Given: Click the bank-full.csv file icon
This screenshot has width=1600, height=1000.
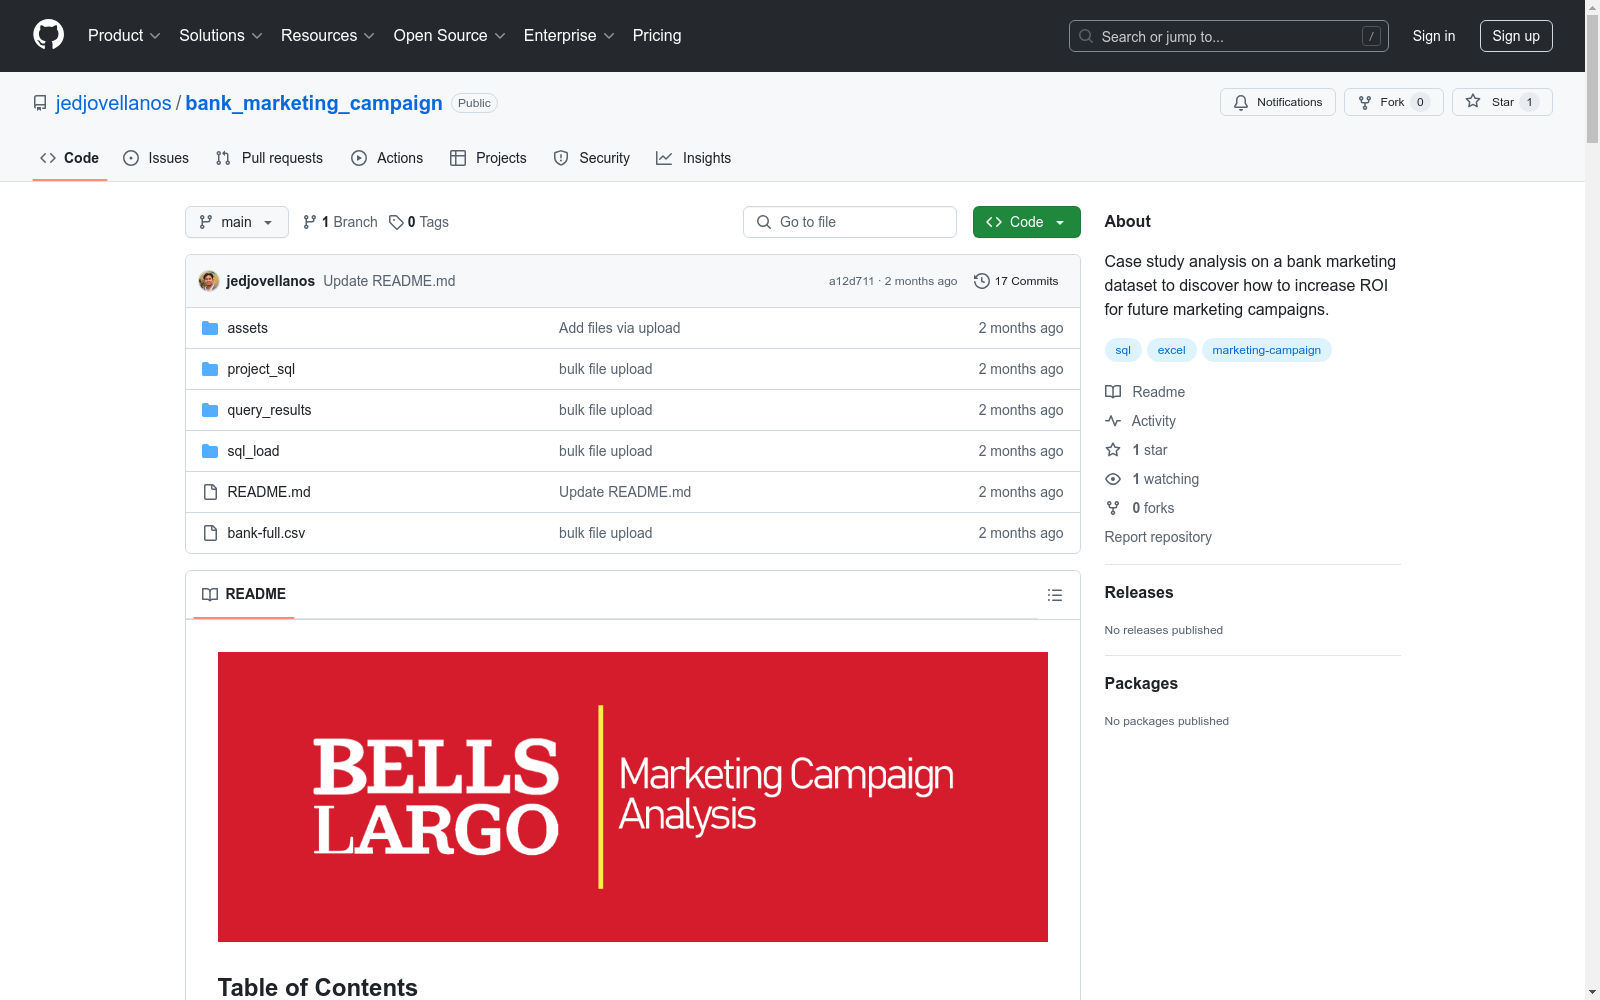Looking at the screenshot, I should (x=210, y=533).
